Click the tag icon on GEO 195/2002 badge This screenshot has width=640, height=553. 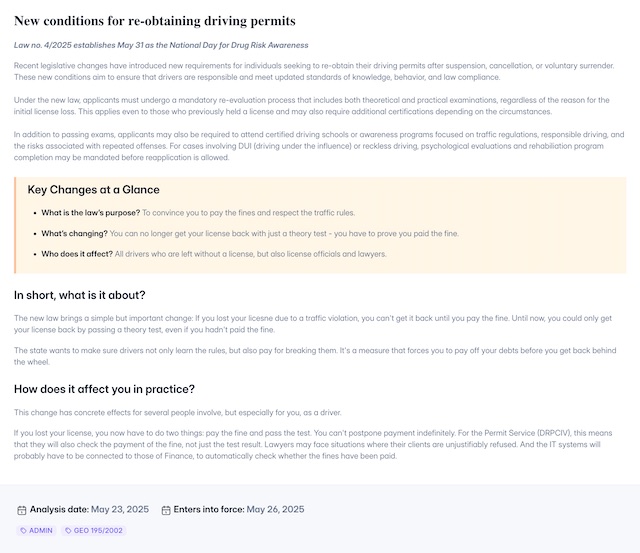(69, 531)
